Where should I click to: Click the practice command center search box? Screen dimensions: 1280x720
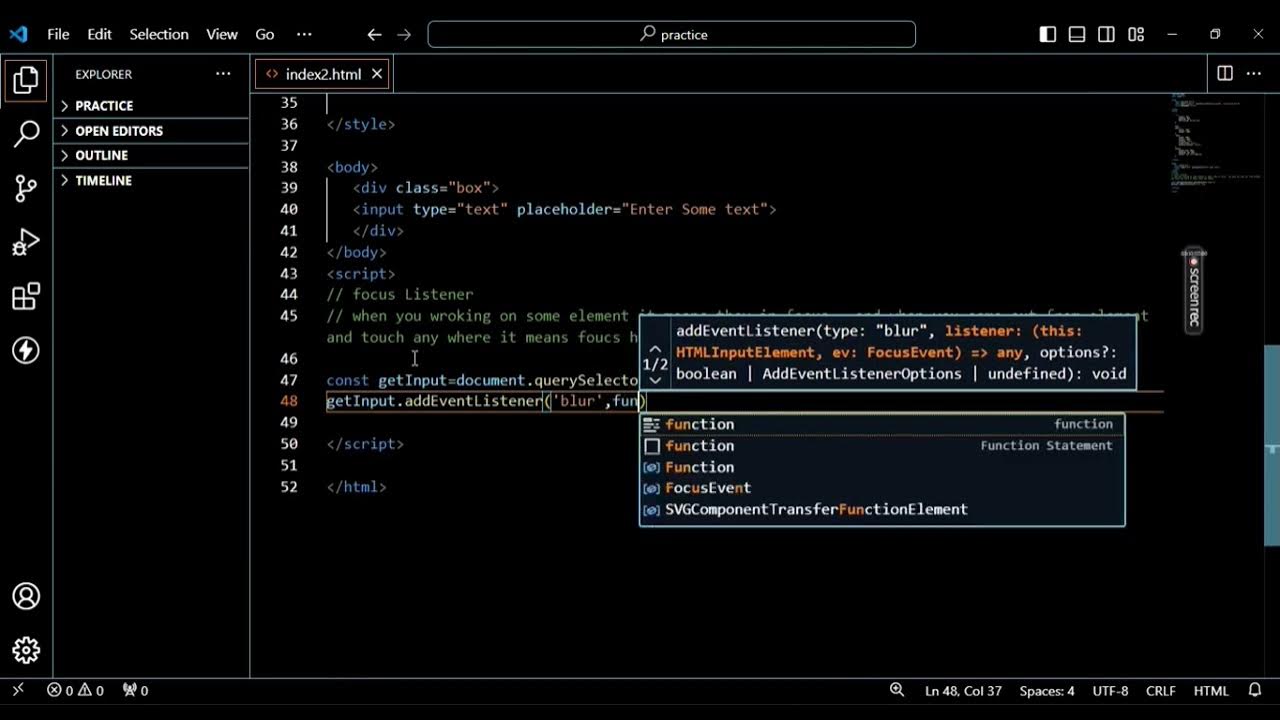pyautogui.click(x=672, y=34)
